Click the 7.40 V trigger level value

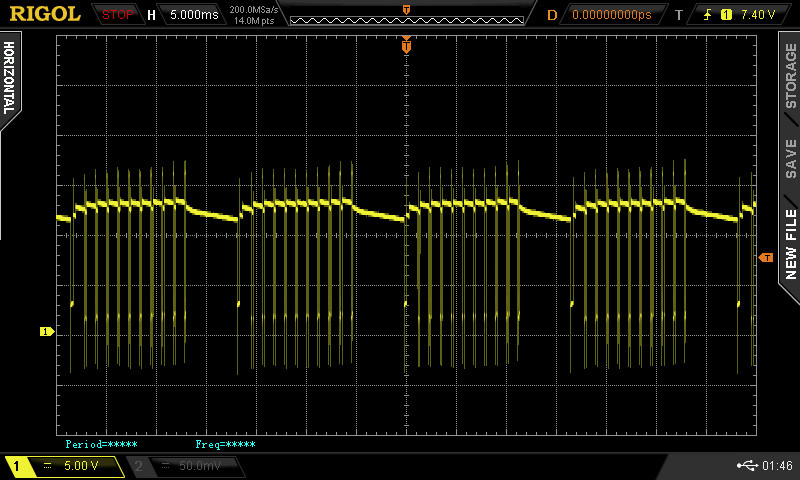click(757, 15)
